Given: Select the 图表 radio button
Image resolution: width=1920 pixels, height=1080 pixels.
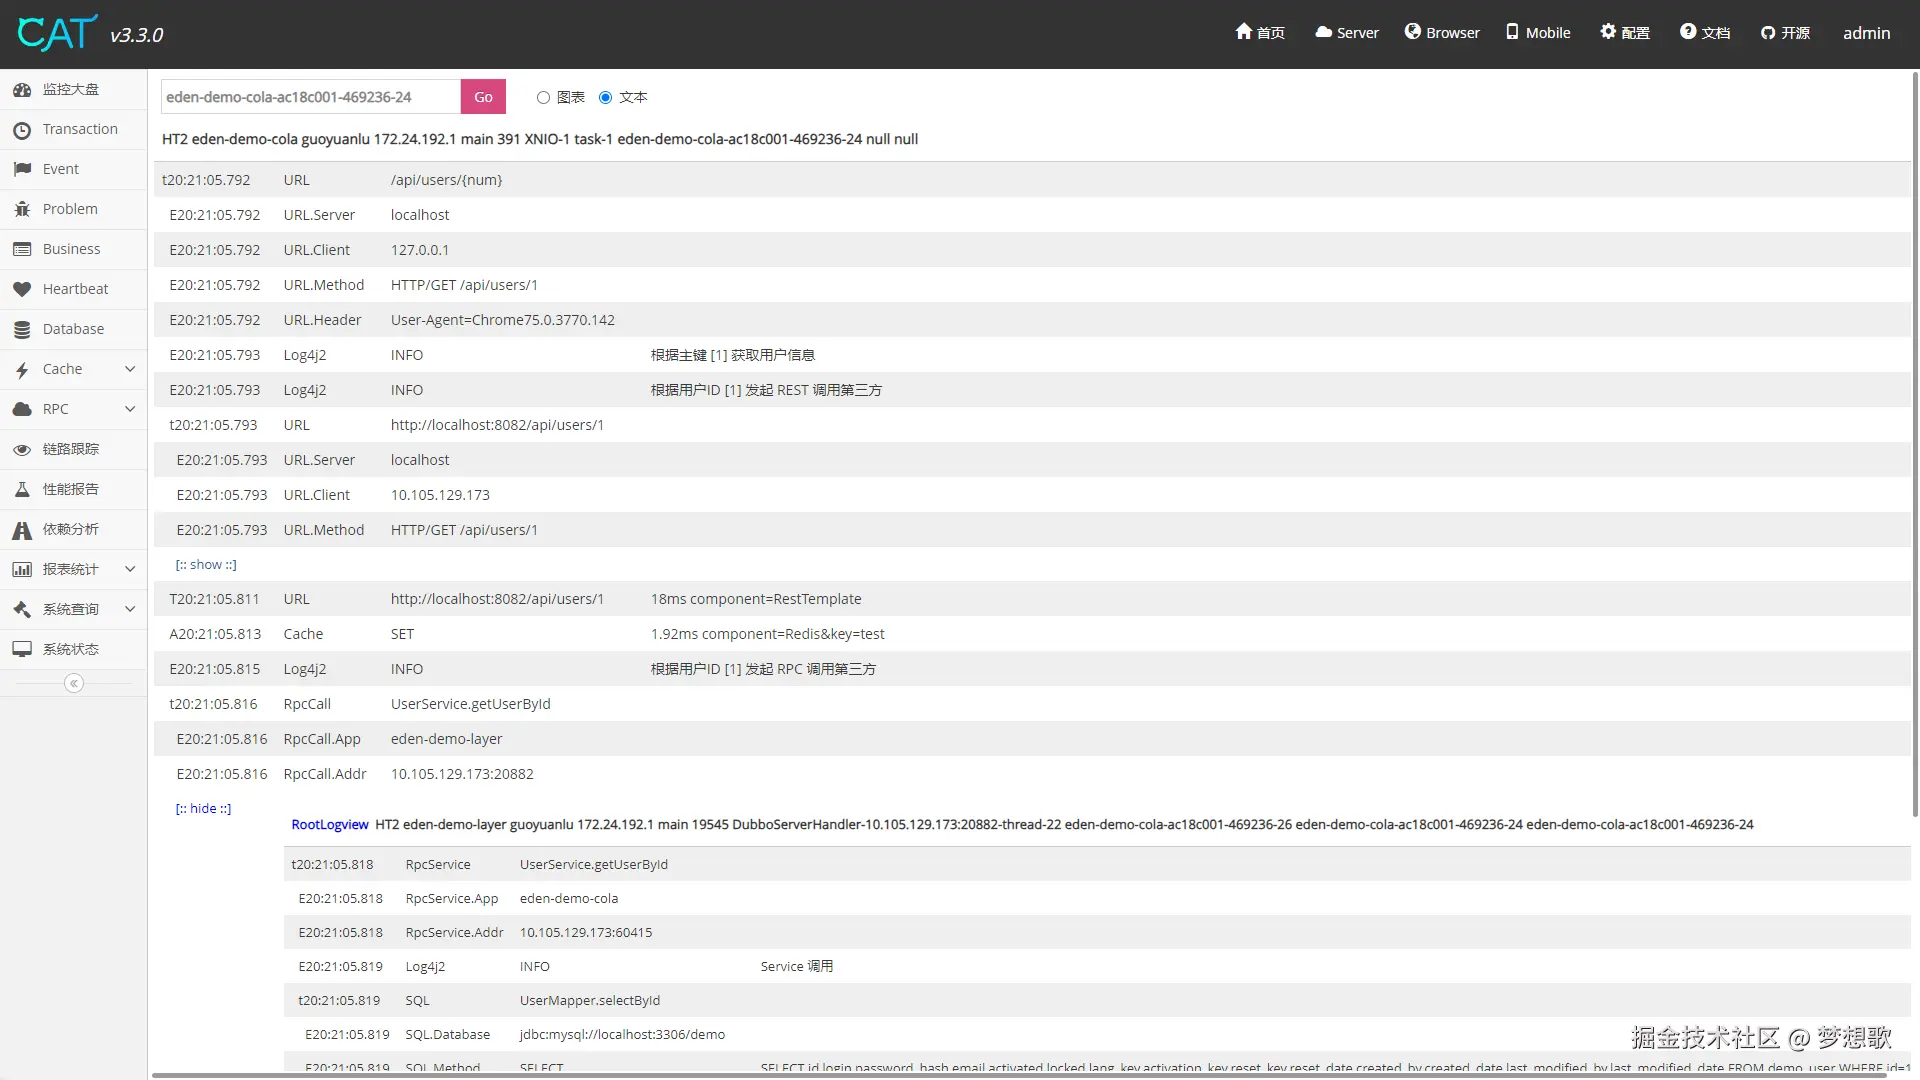Looking at the screenshot, I should pos(543,98).
